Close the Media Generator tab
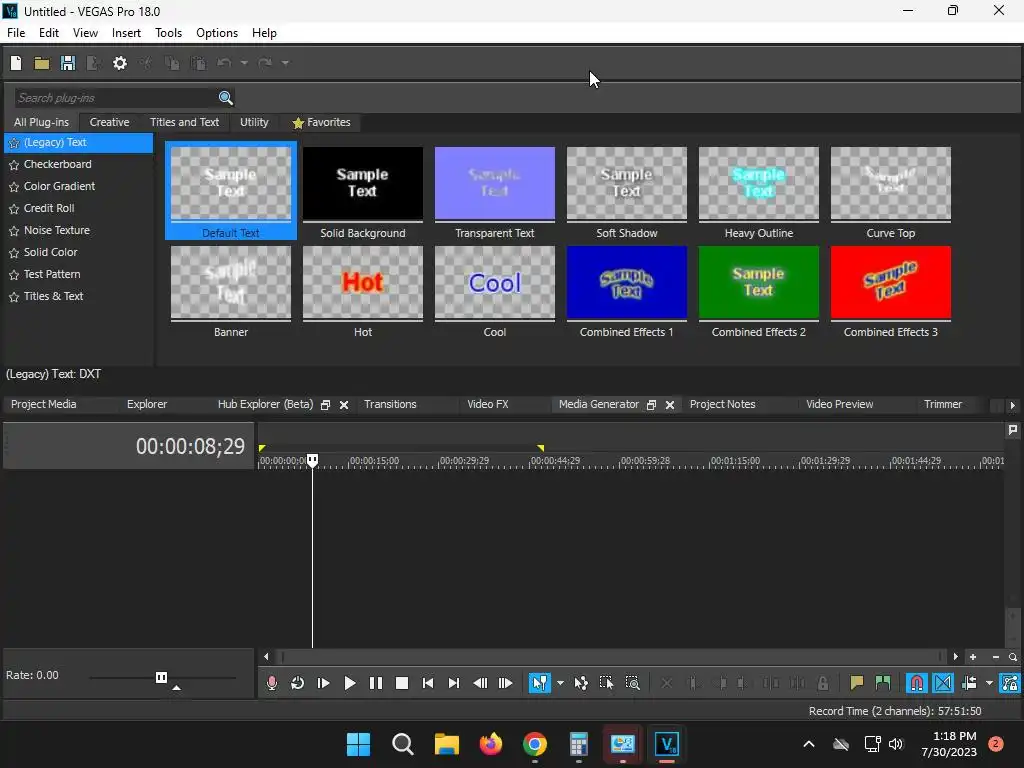The width and height of the screenshot is (1024, 768). tap(669, 405)
